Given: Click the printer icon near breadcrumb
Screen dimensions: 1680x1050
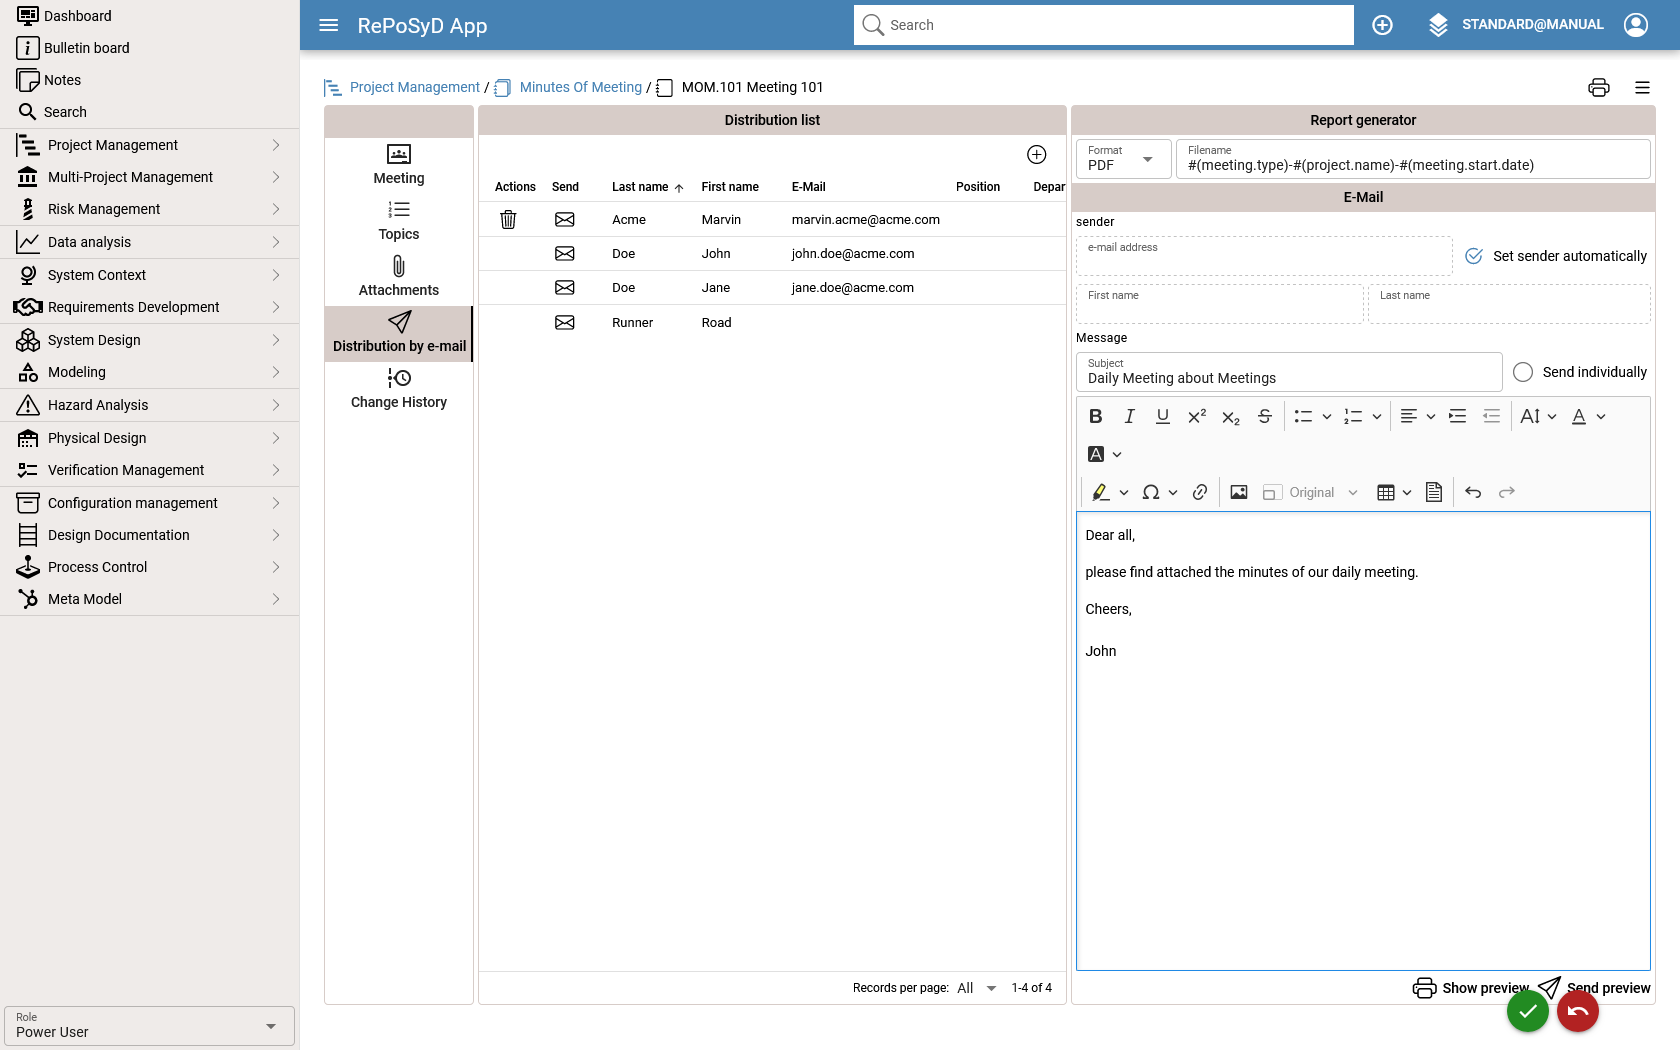Looking at the screenshot, I should [x=1599, y=88].
